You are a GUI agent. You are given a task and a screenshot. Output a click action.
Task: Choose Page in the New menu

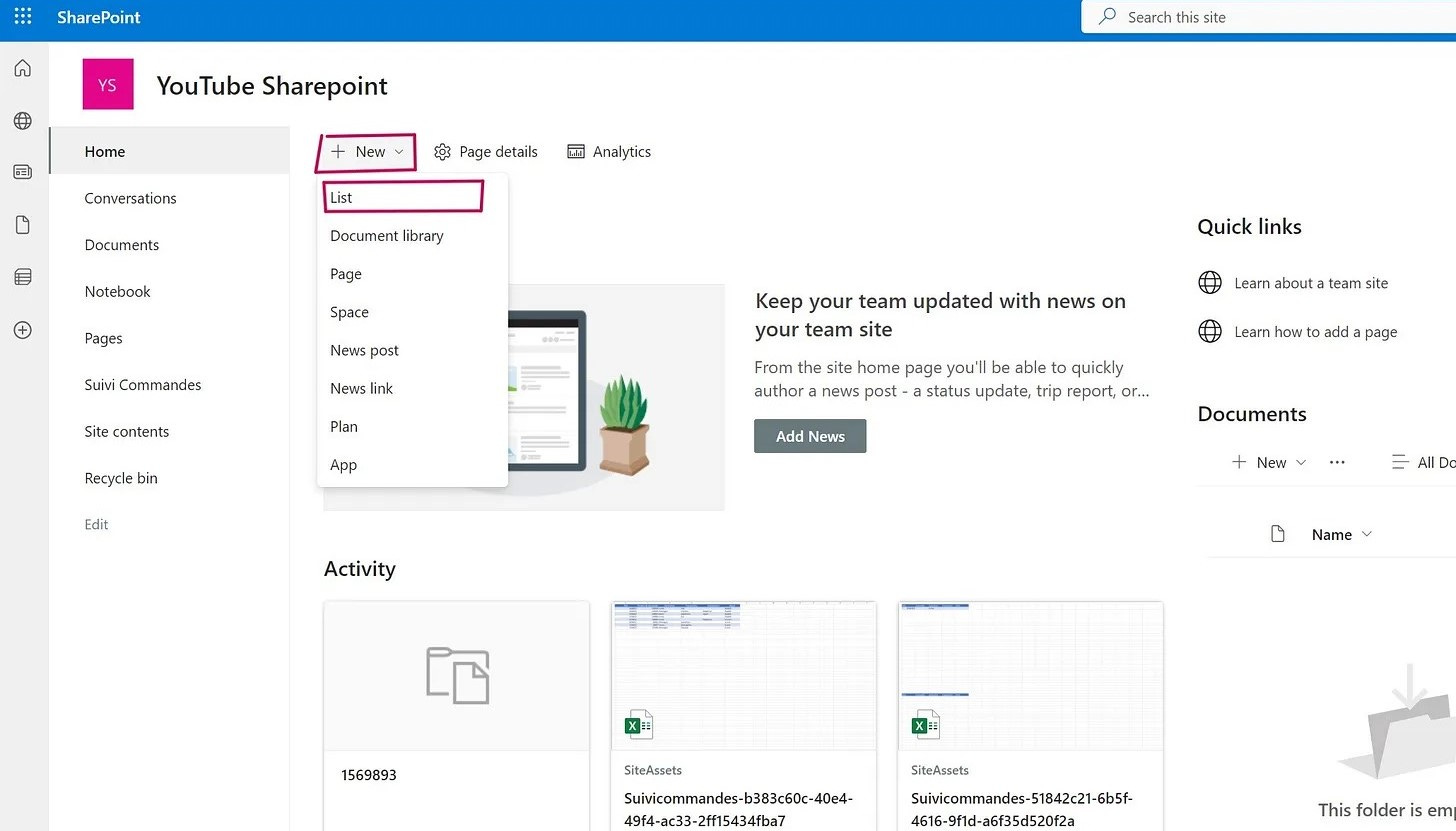(x=412, y=274)
